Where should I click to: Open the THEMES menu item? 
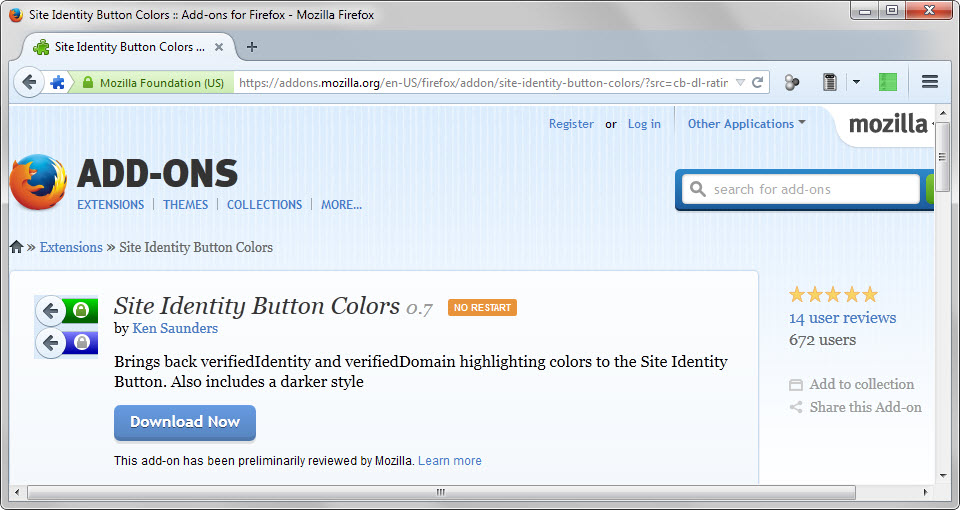pos(186,204)
